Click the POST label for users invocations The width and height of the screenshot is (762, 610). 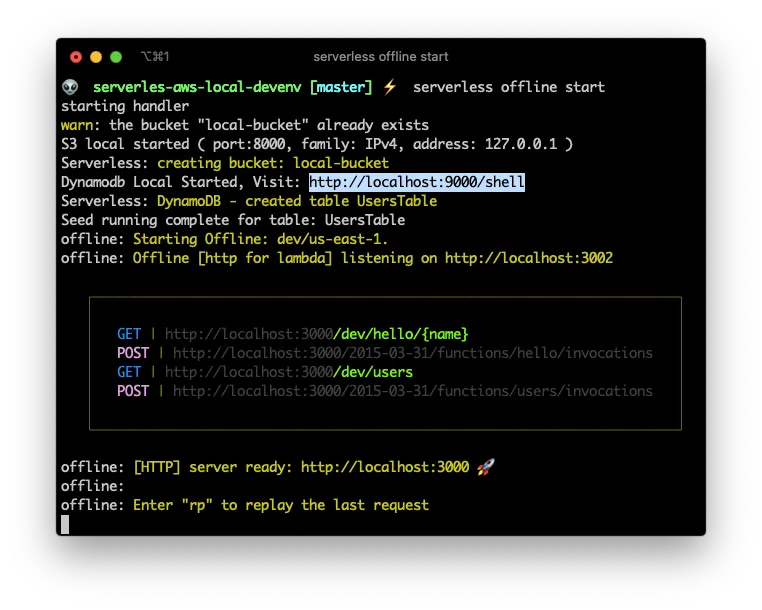pyautogui.click(x=133, y=391)
